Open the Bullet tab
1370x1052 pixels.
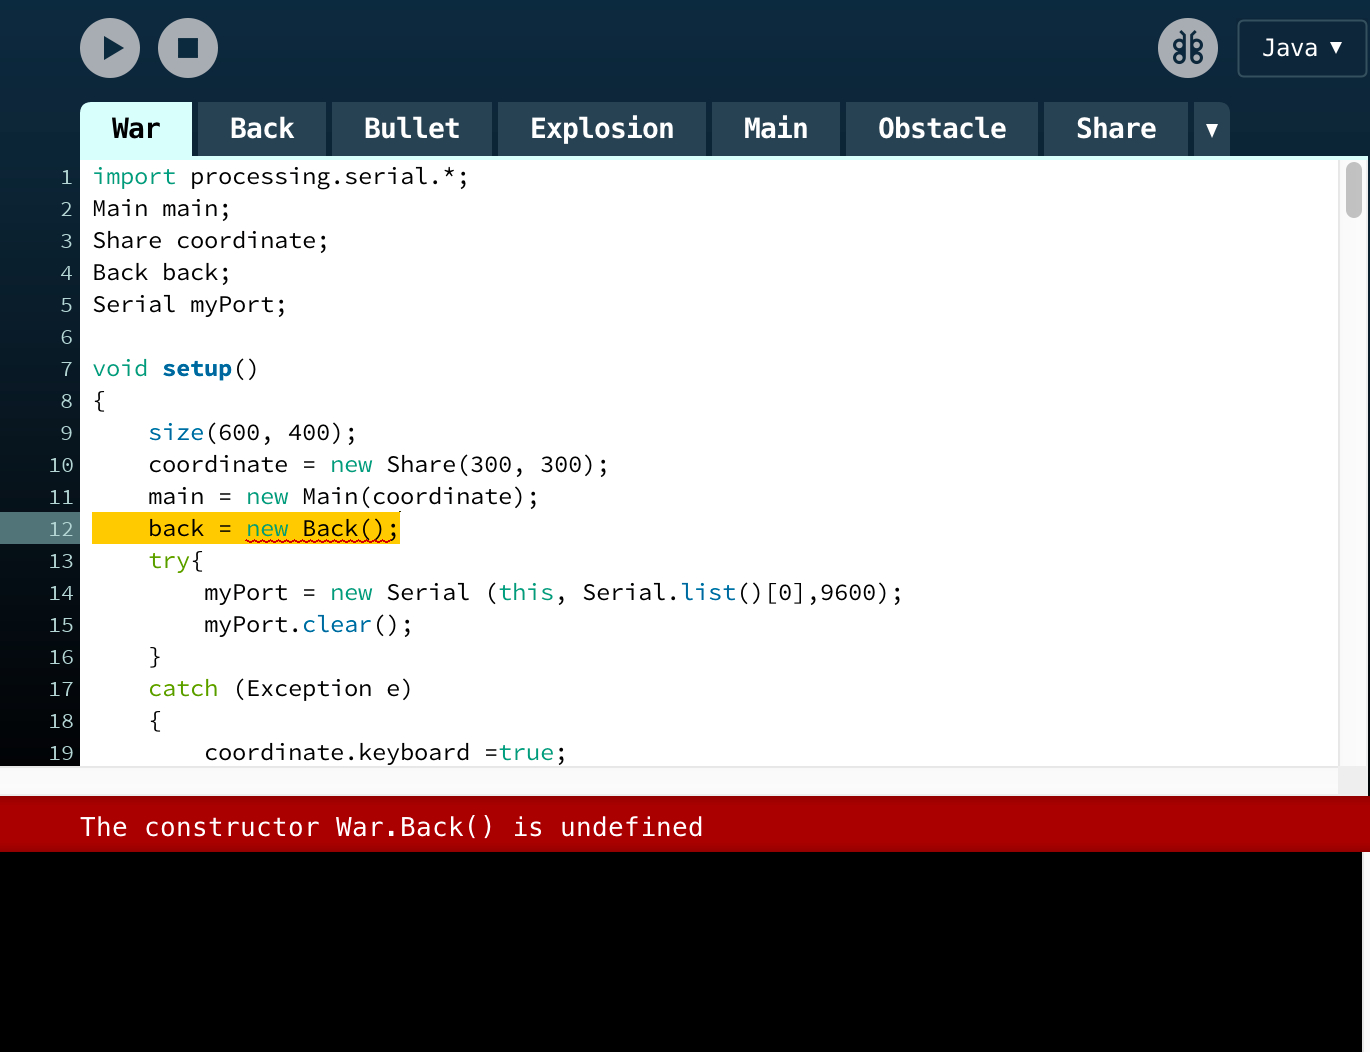tap(412, 129)
